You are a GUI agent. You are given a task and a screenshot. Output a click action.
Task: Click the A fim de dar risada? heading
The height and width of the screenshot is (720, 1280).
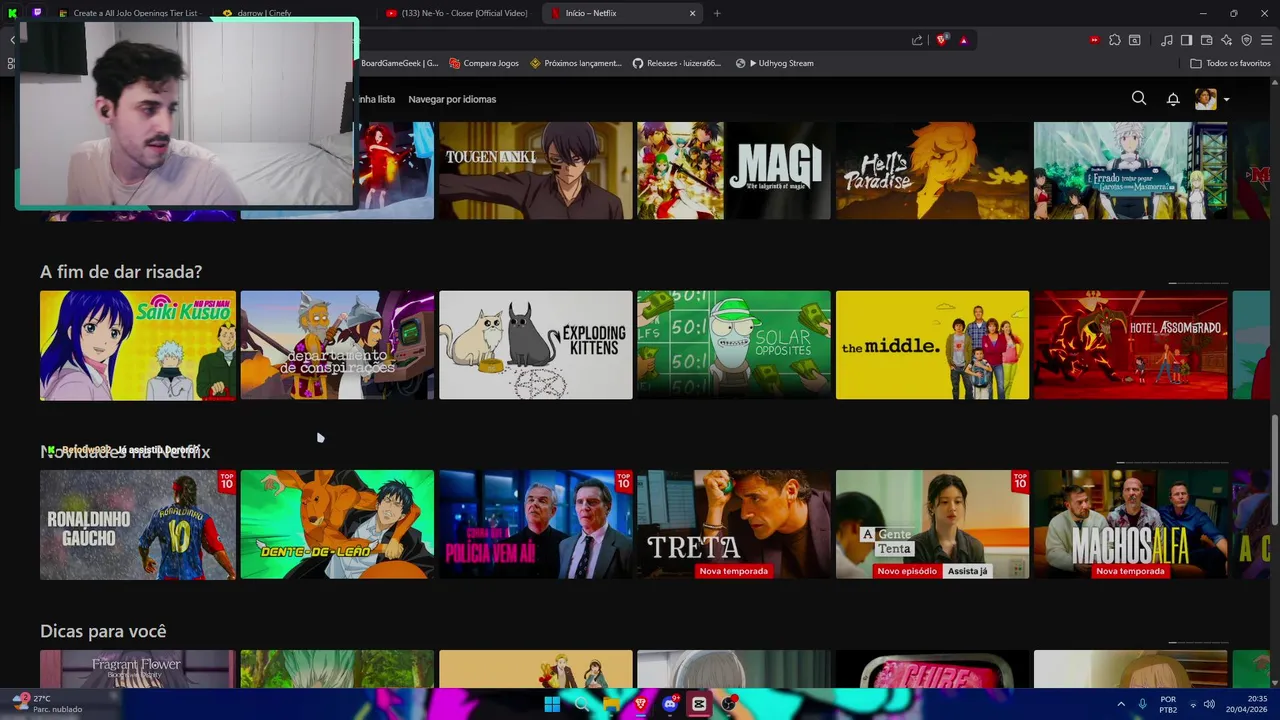click(121, 272)
